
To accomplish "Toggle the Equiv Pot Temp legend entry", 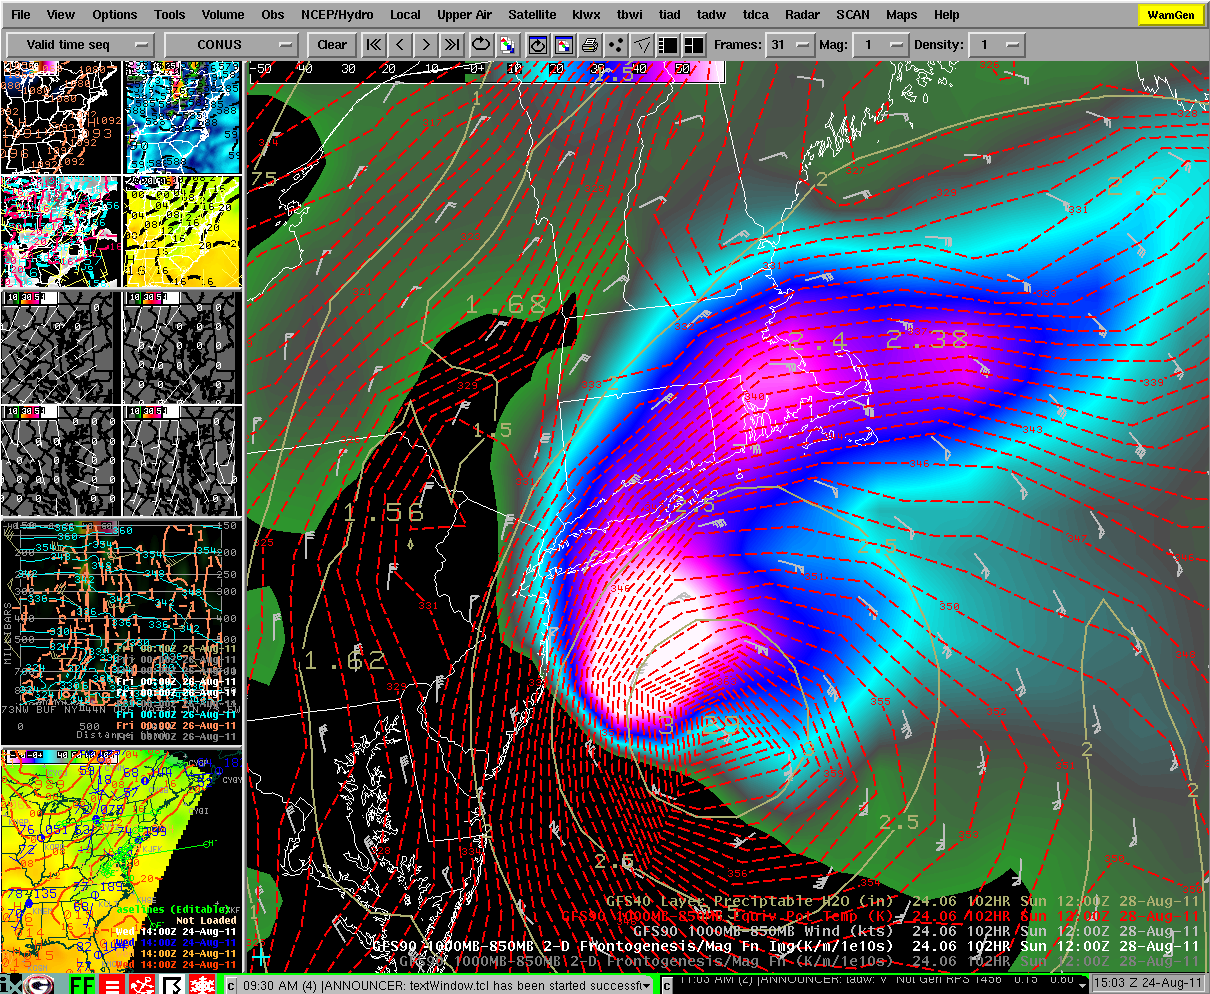I will (879, 915).
